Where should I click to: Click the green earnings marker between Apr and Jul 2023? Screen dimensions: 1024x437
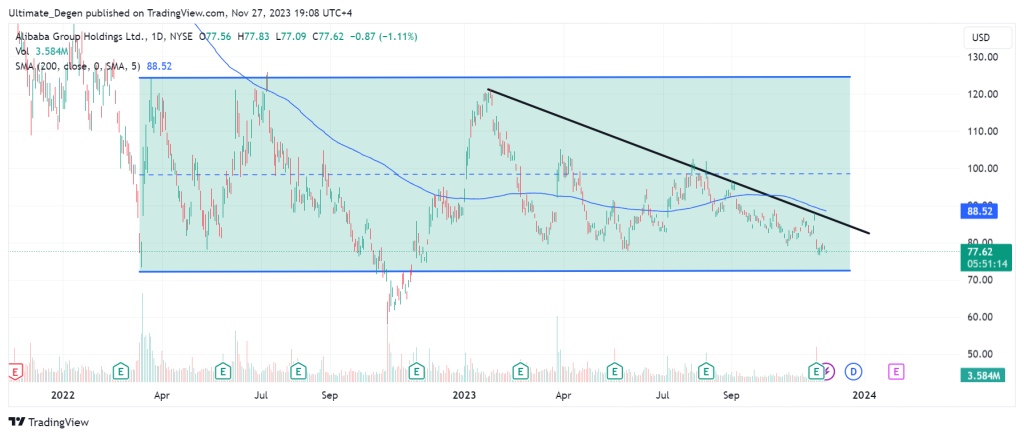(x=615, y=371)
